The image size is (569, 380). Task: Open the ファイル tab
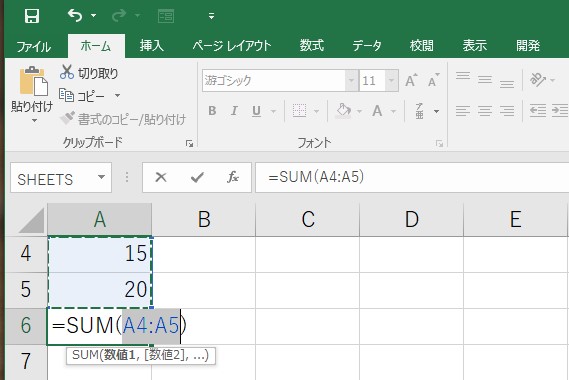point(33,46)
